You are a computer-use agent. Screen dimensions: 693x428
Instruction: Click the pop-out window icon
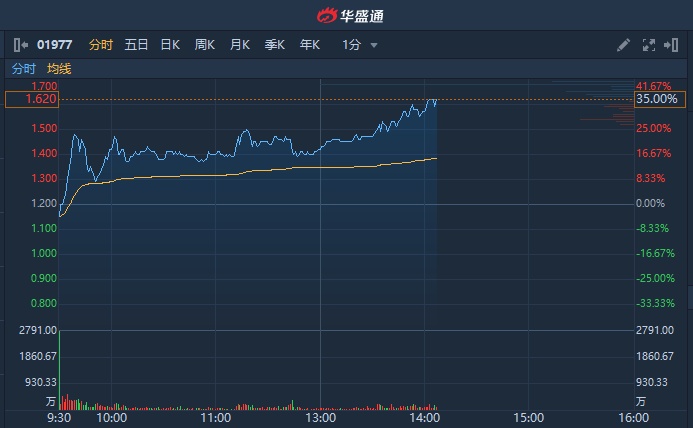pyautogui.click(x=672, y=45)
